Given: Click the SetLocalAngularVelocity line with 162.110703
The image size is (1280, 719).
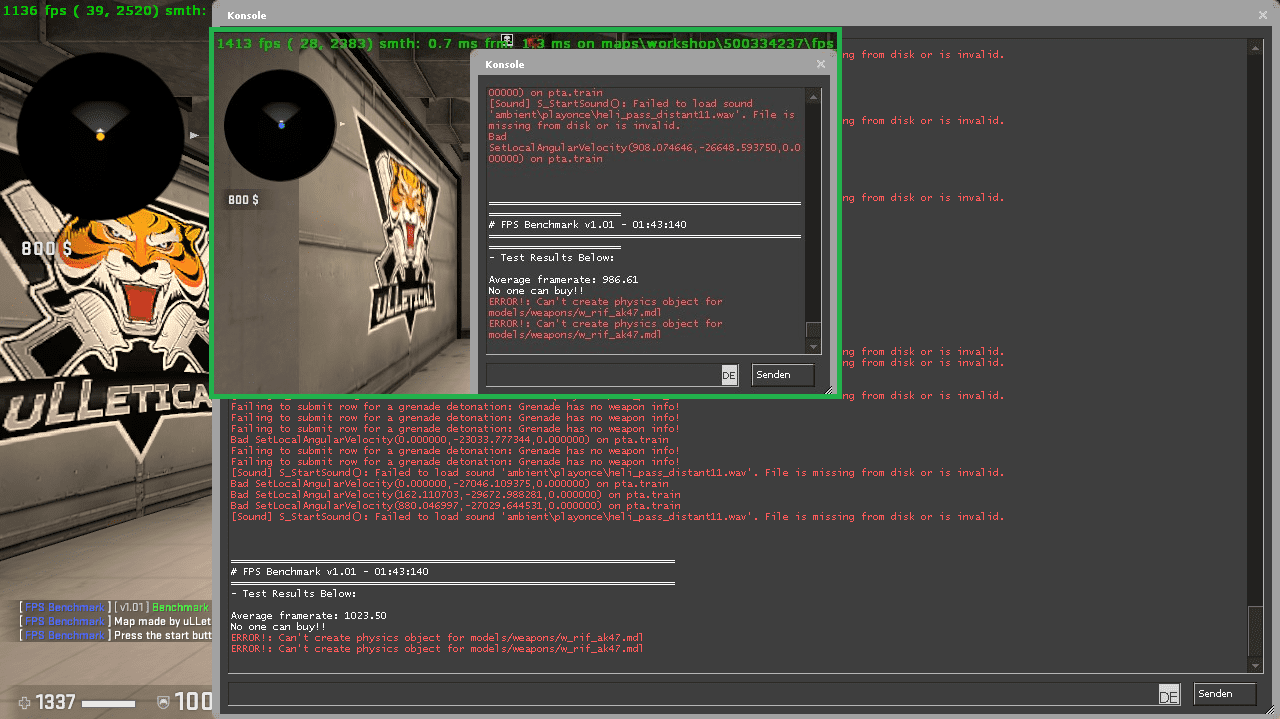Looking at the screenshot, I should click(455, 495).
